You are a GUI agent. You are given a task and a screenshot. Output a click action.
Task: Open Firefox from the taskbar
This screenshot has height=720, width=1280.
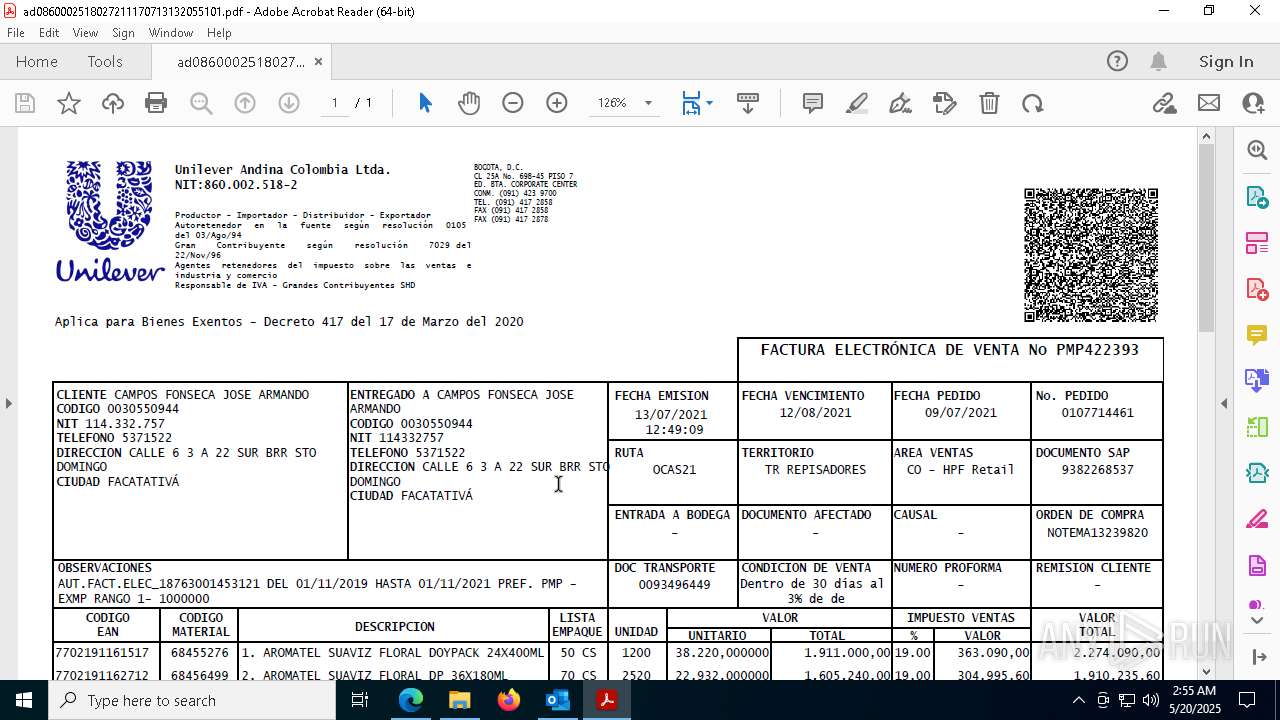pyautogui.click(x=508, y=700)
